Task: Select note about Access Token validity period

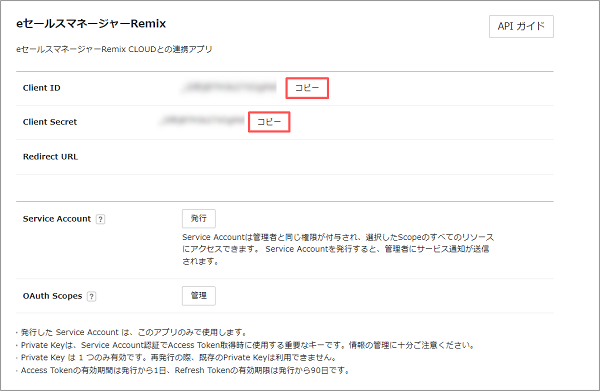Action: click(183, 370)
